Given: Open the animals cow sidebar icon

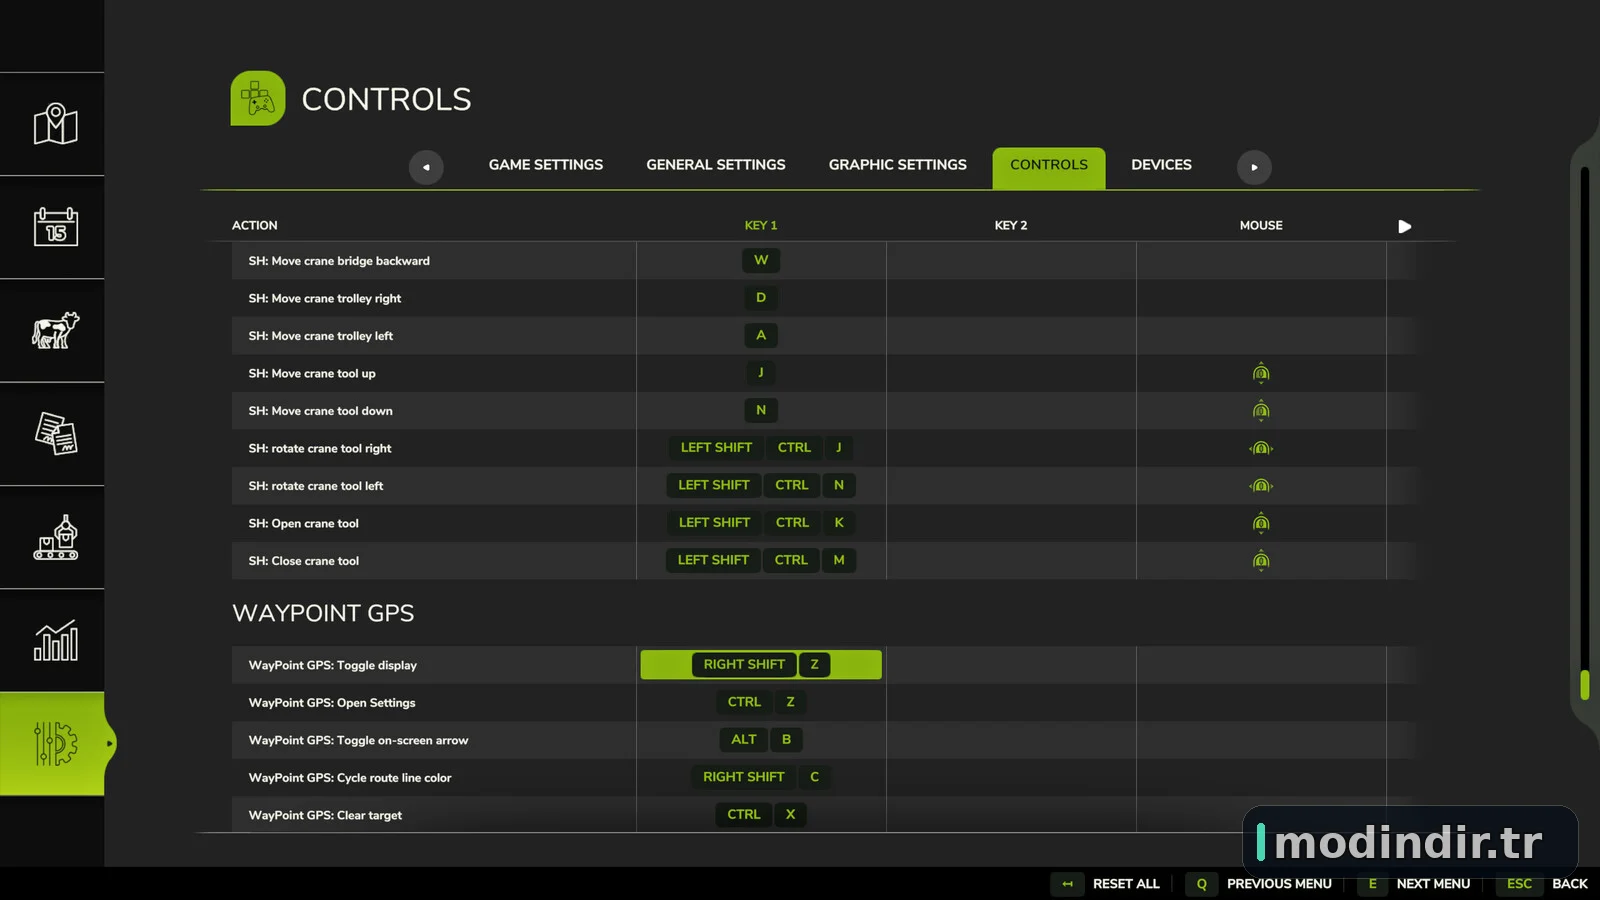Looking at the screenshot, I should 55,330.
